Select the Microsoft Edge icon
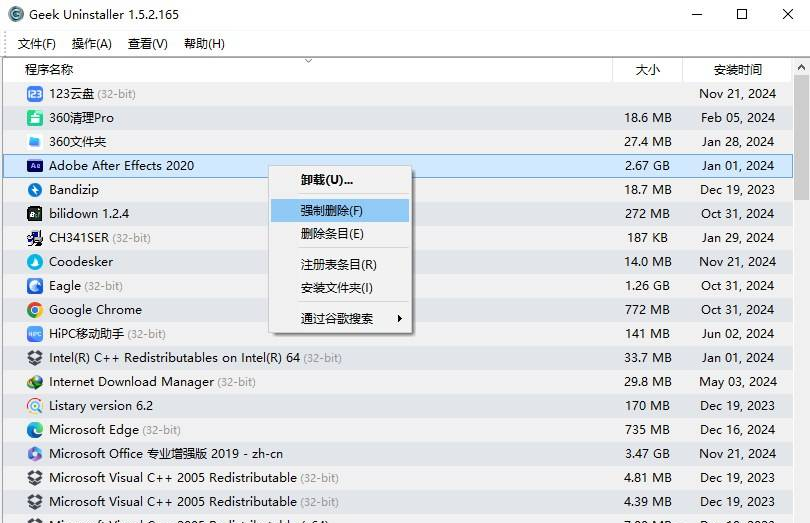Image resolution: width=810 pixels, height=523 pixels. (x=35, y=430)
